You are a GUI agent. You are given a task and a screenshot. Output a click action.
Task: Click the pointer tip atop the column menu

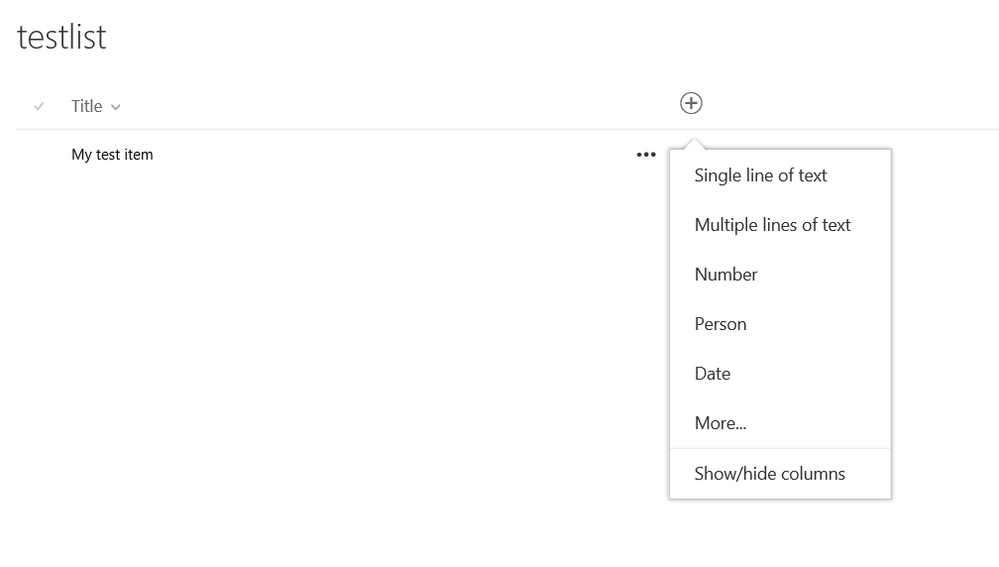[691, 143]
